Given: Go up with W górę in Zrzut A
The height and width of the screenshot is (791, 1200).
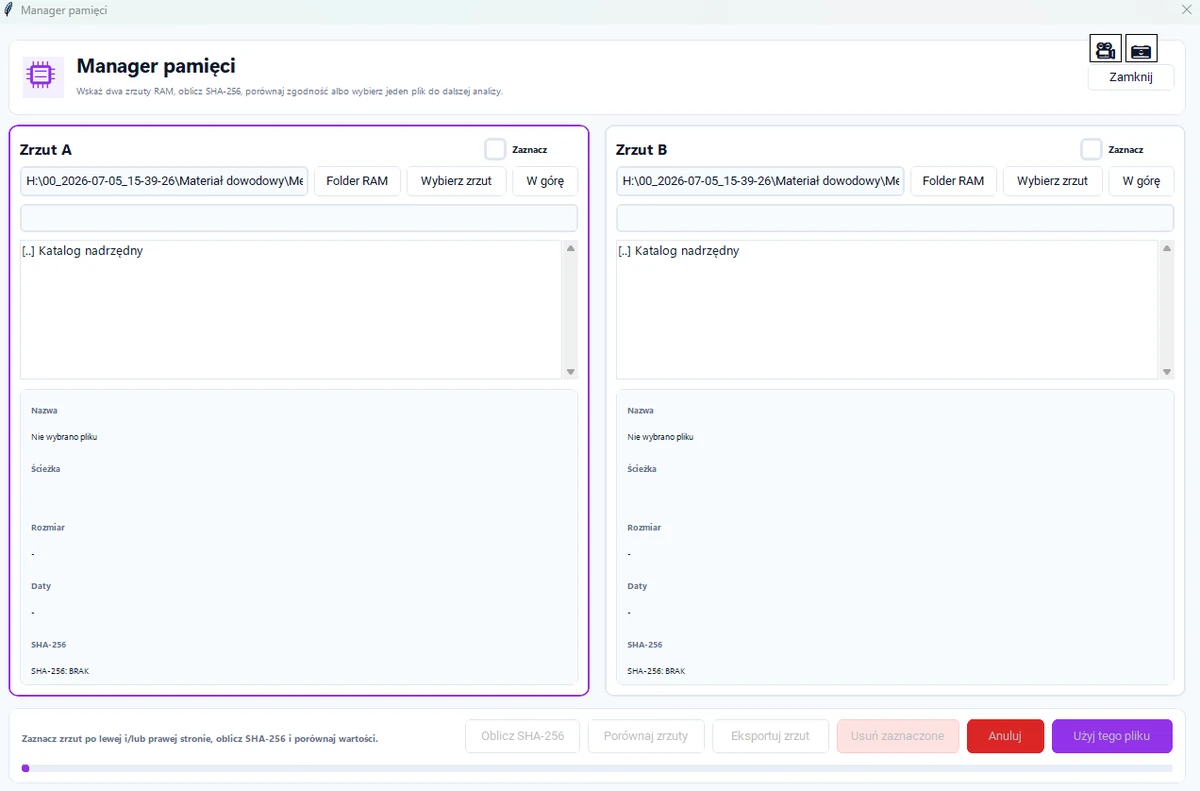Looking at the screenshot, I should [545, 181].
